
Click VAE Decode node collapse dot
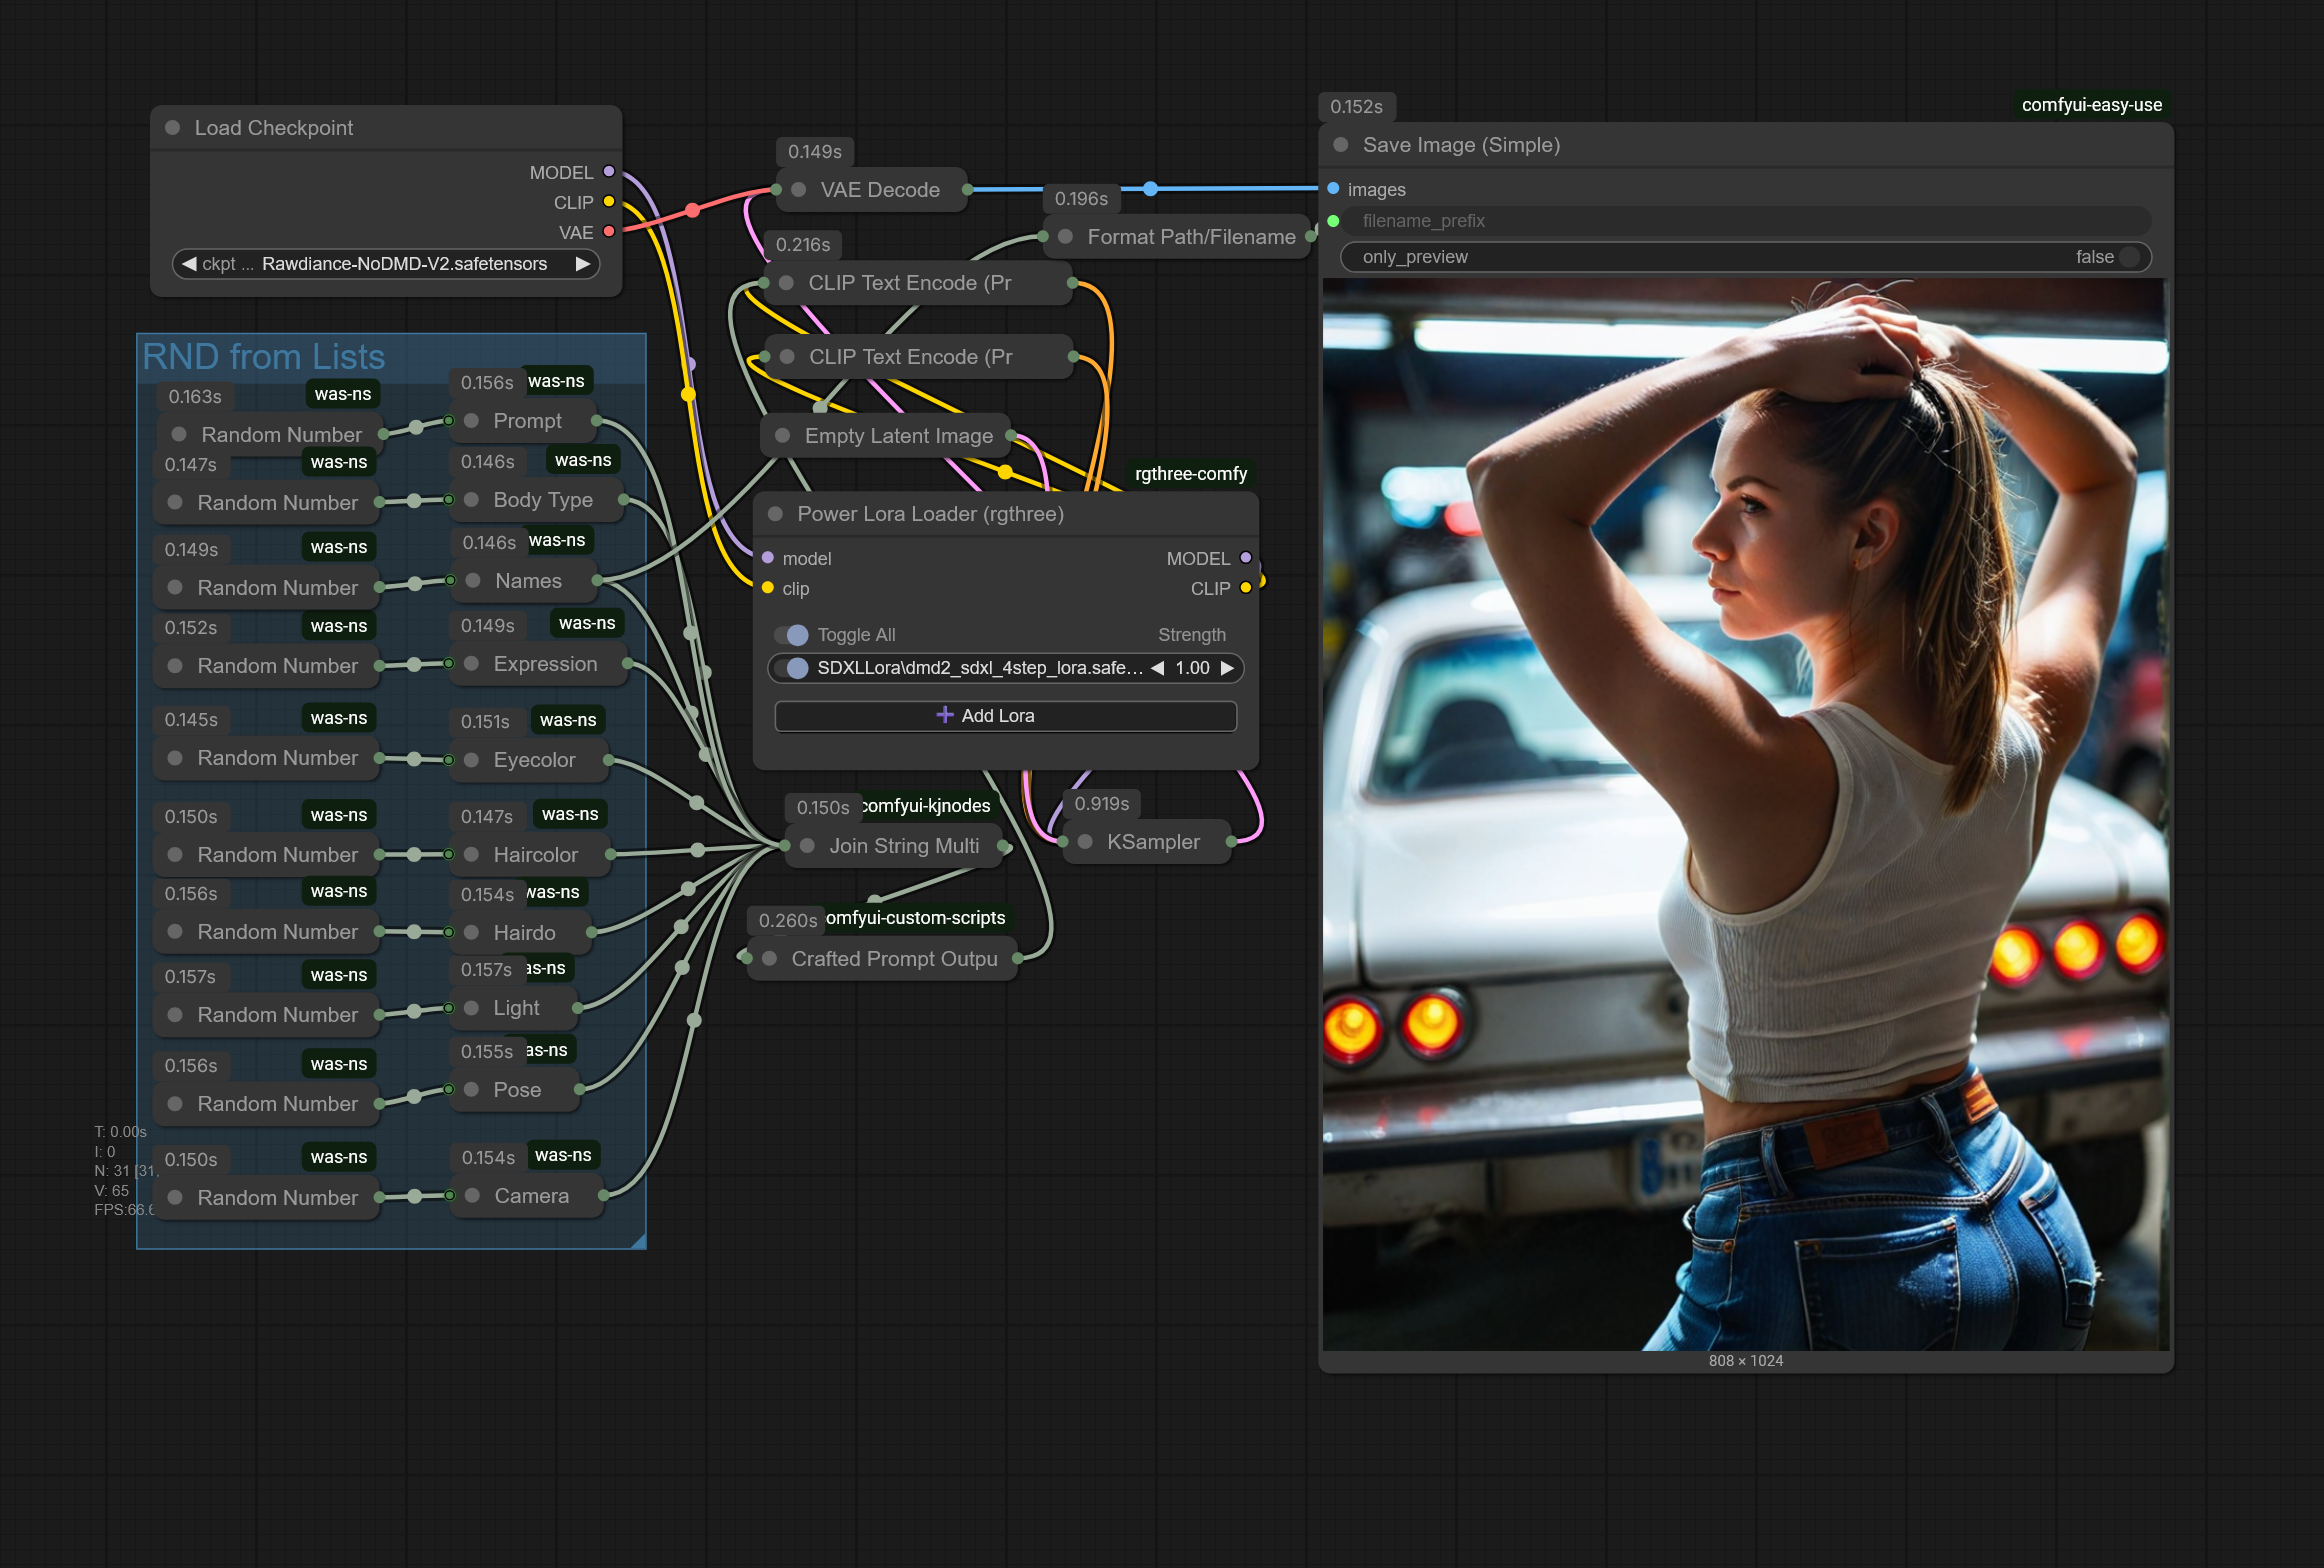click(798, 190)
